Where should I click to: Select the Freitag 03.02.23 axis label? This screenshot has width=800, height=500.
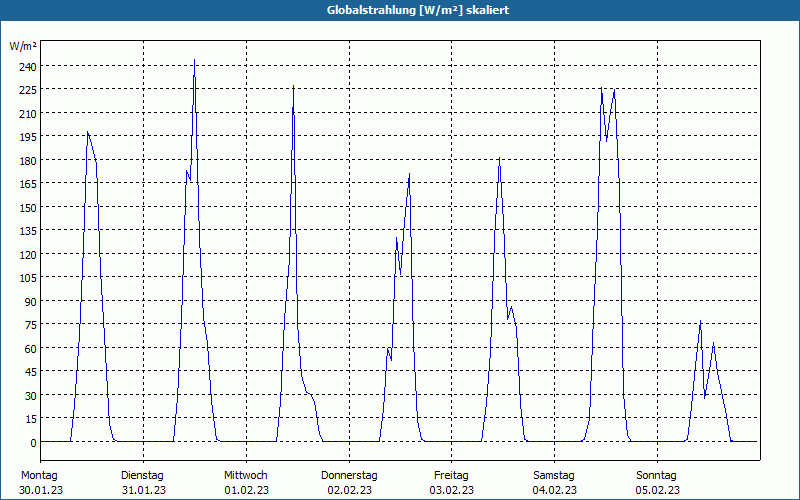click(452, 483)
